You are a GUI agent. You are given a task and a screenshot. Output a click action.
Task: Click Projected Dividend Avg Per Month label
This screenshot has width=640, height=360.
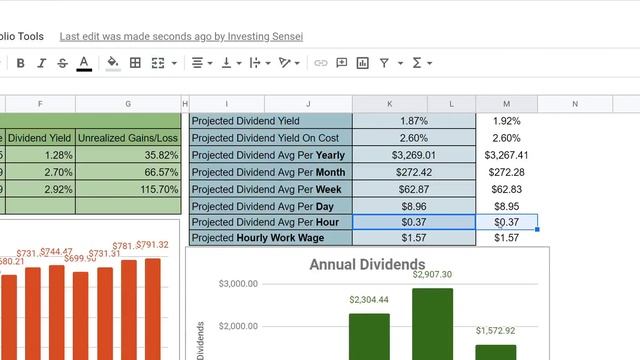tap(271, 172)
